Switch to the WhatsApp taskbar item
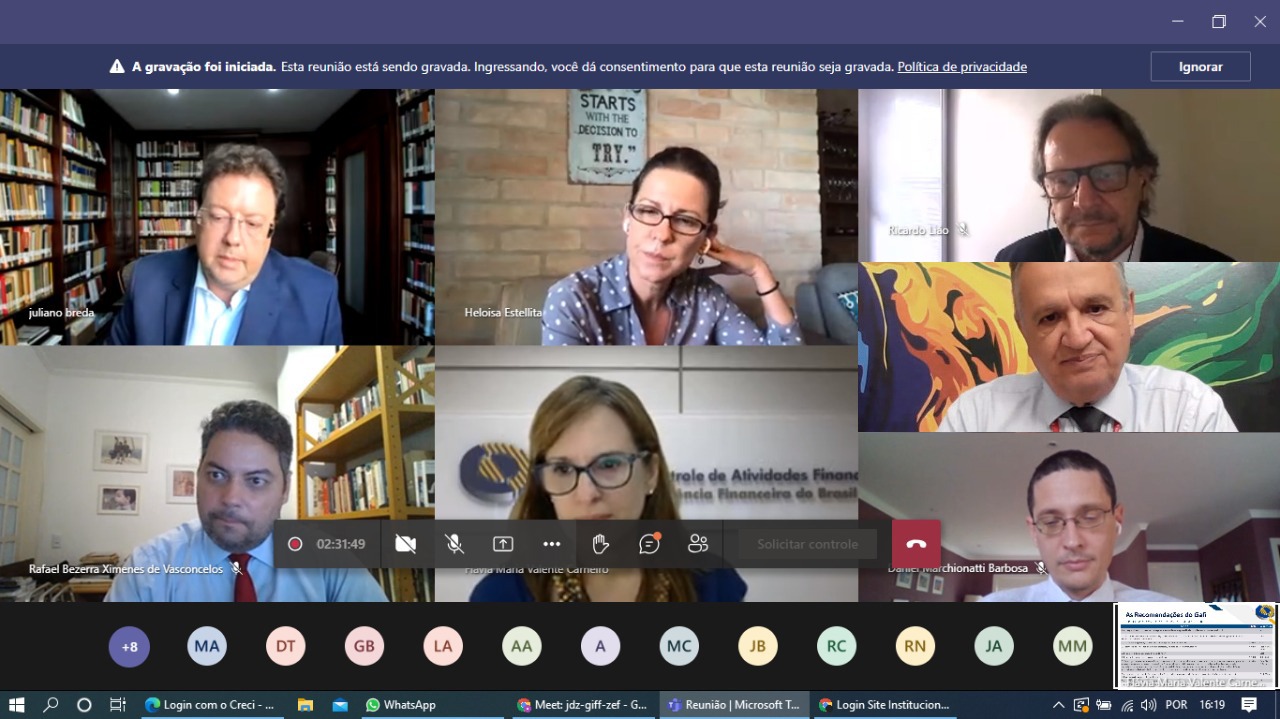Viewport: 1280px width, 719px height. [x=400, y=705]
